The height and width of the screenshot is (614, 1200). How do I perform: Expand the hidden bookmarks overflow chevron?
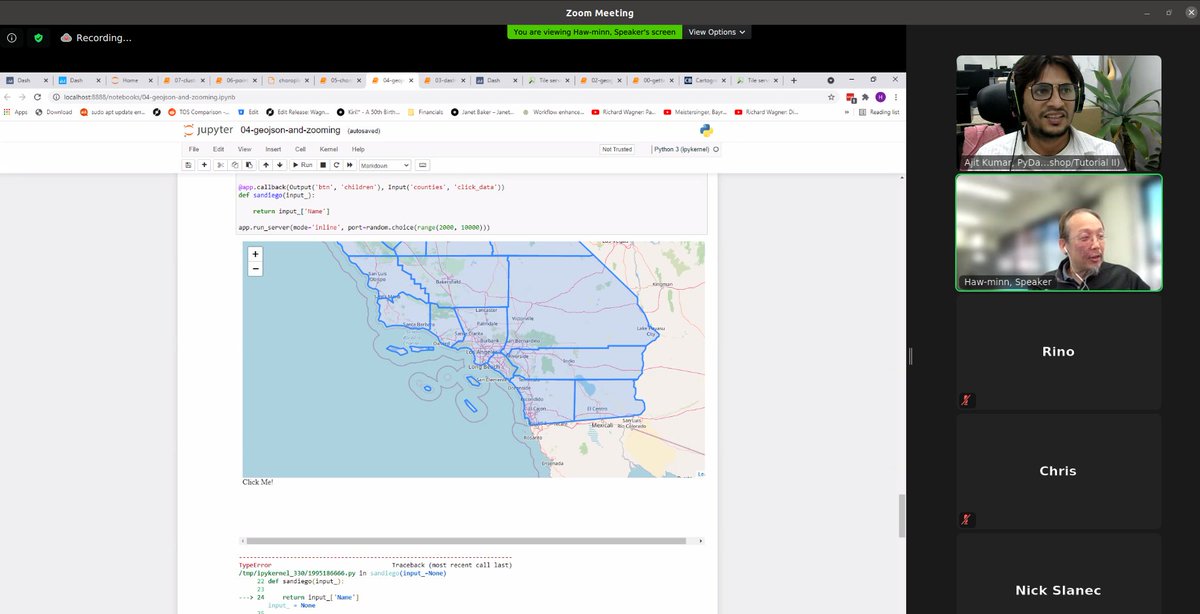click(x=847, y=112)
